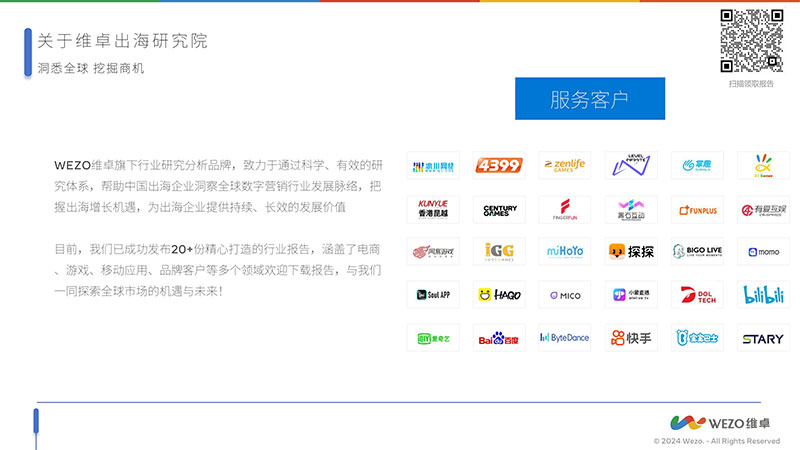Select the Zenlife Games logo
Viewport: 800px width, 450px height.
click(565, 165)
